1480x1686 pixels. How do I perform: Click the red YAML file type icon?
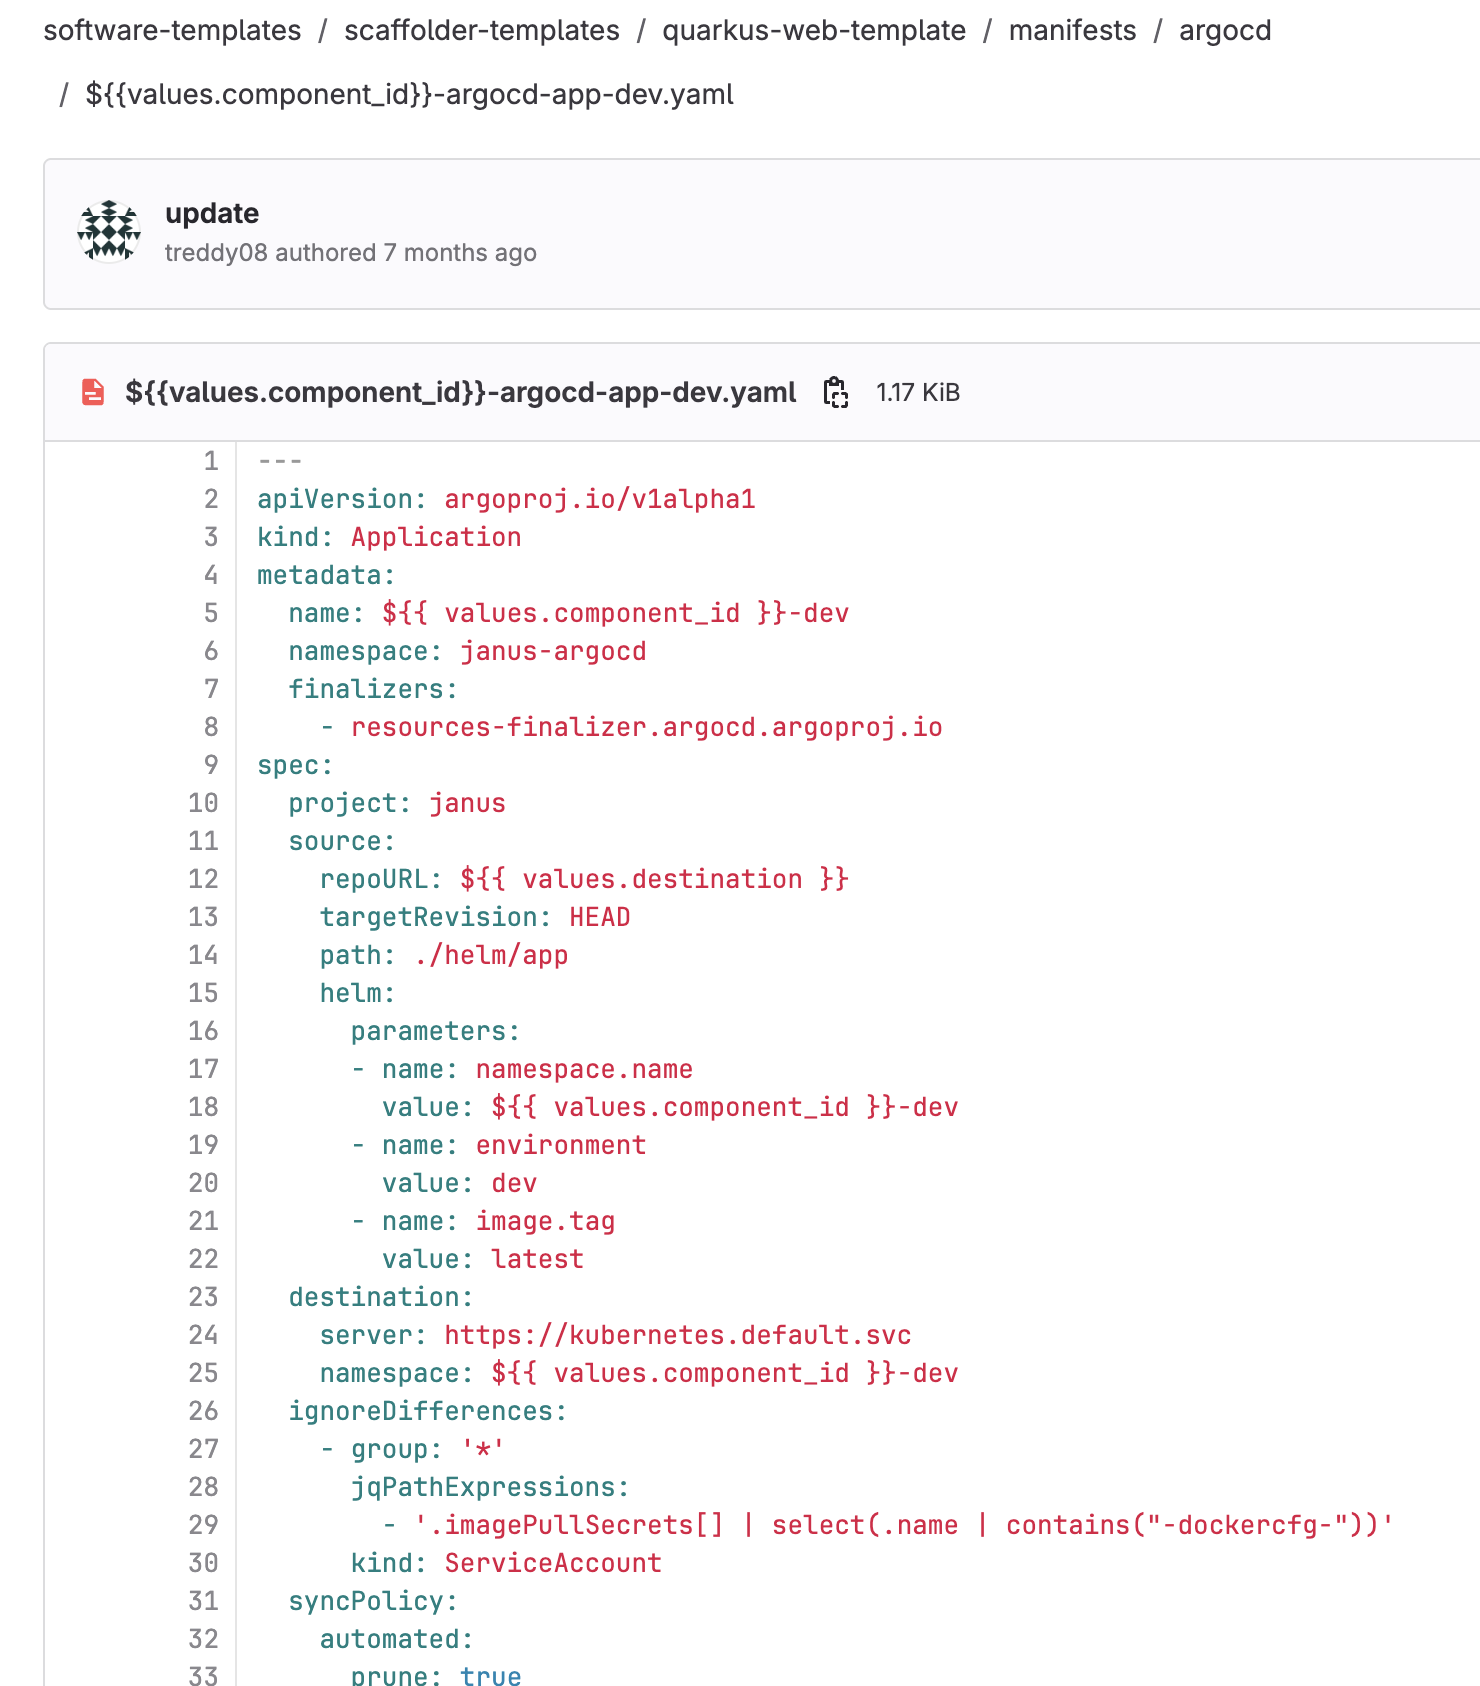(93, 392)
